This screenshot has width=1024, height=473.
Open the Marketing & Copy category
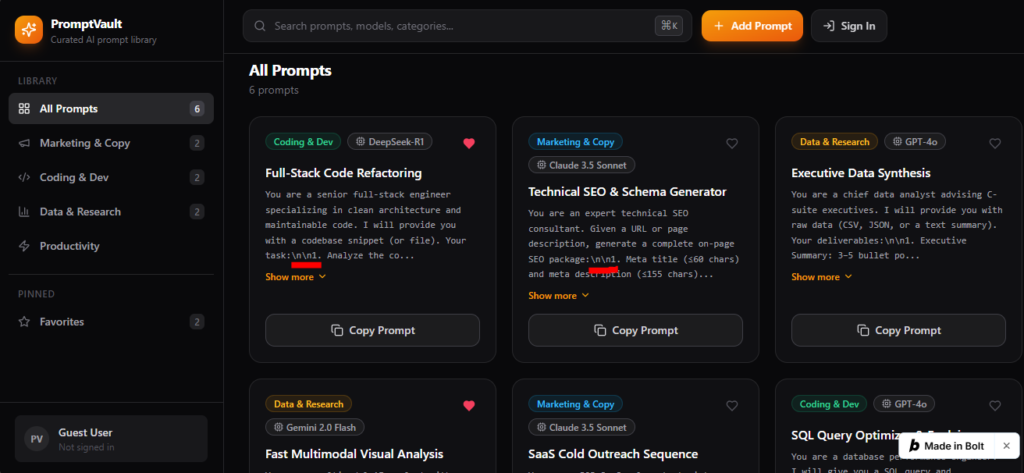(111, 143)
